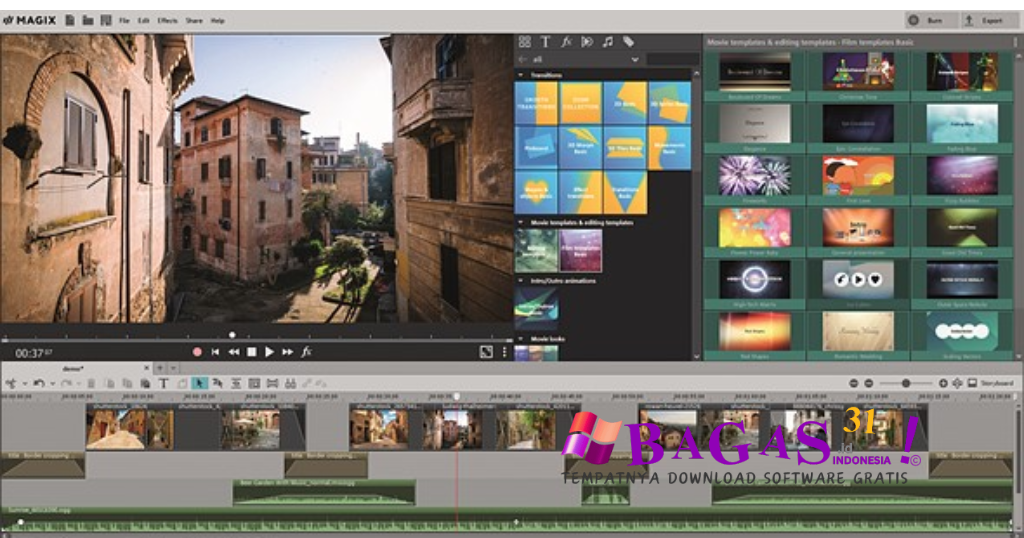Open the audio music-note tab in Media Pool
Viewport: 1024px width, 538px height.
[x=608, y=42]
